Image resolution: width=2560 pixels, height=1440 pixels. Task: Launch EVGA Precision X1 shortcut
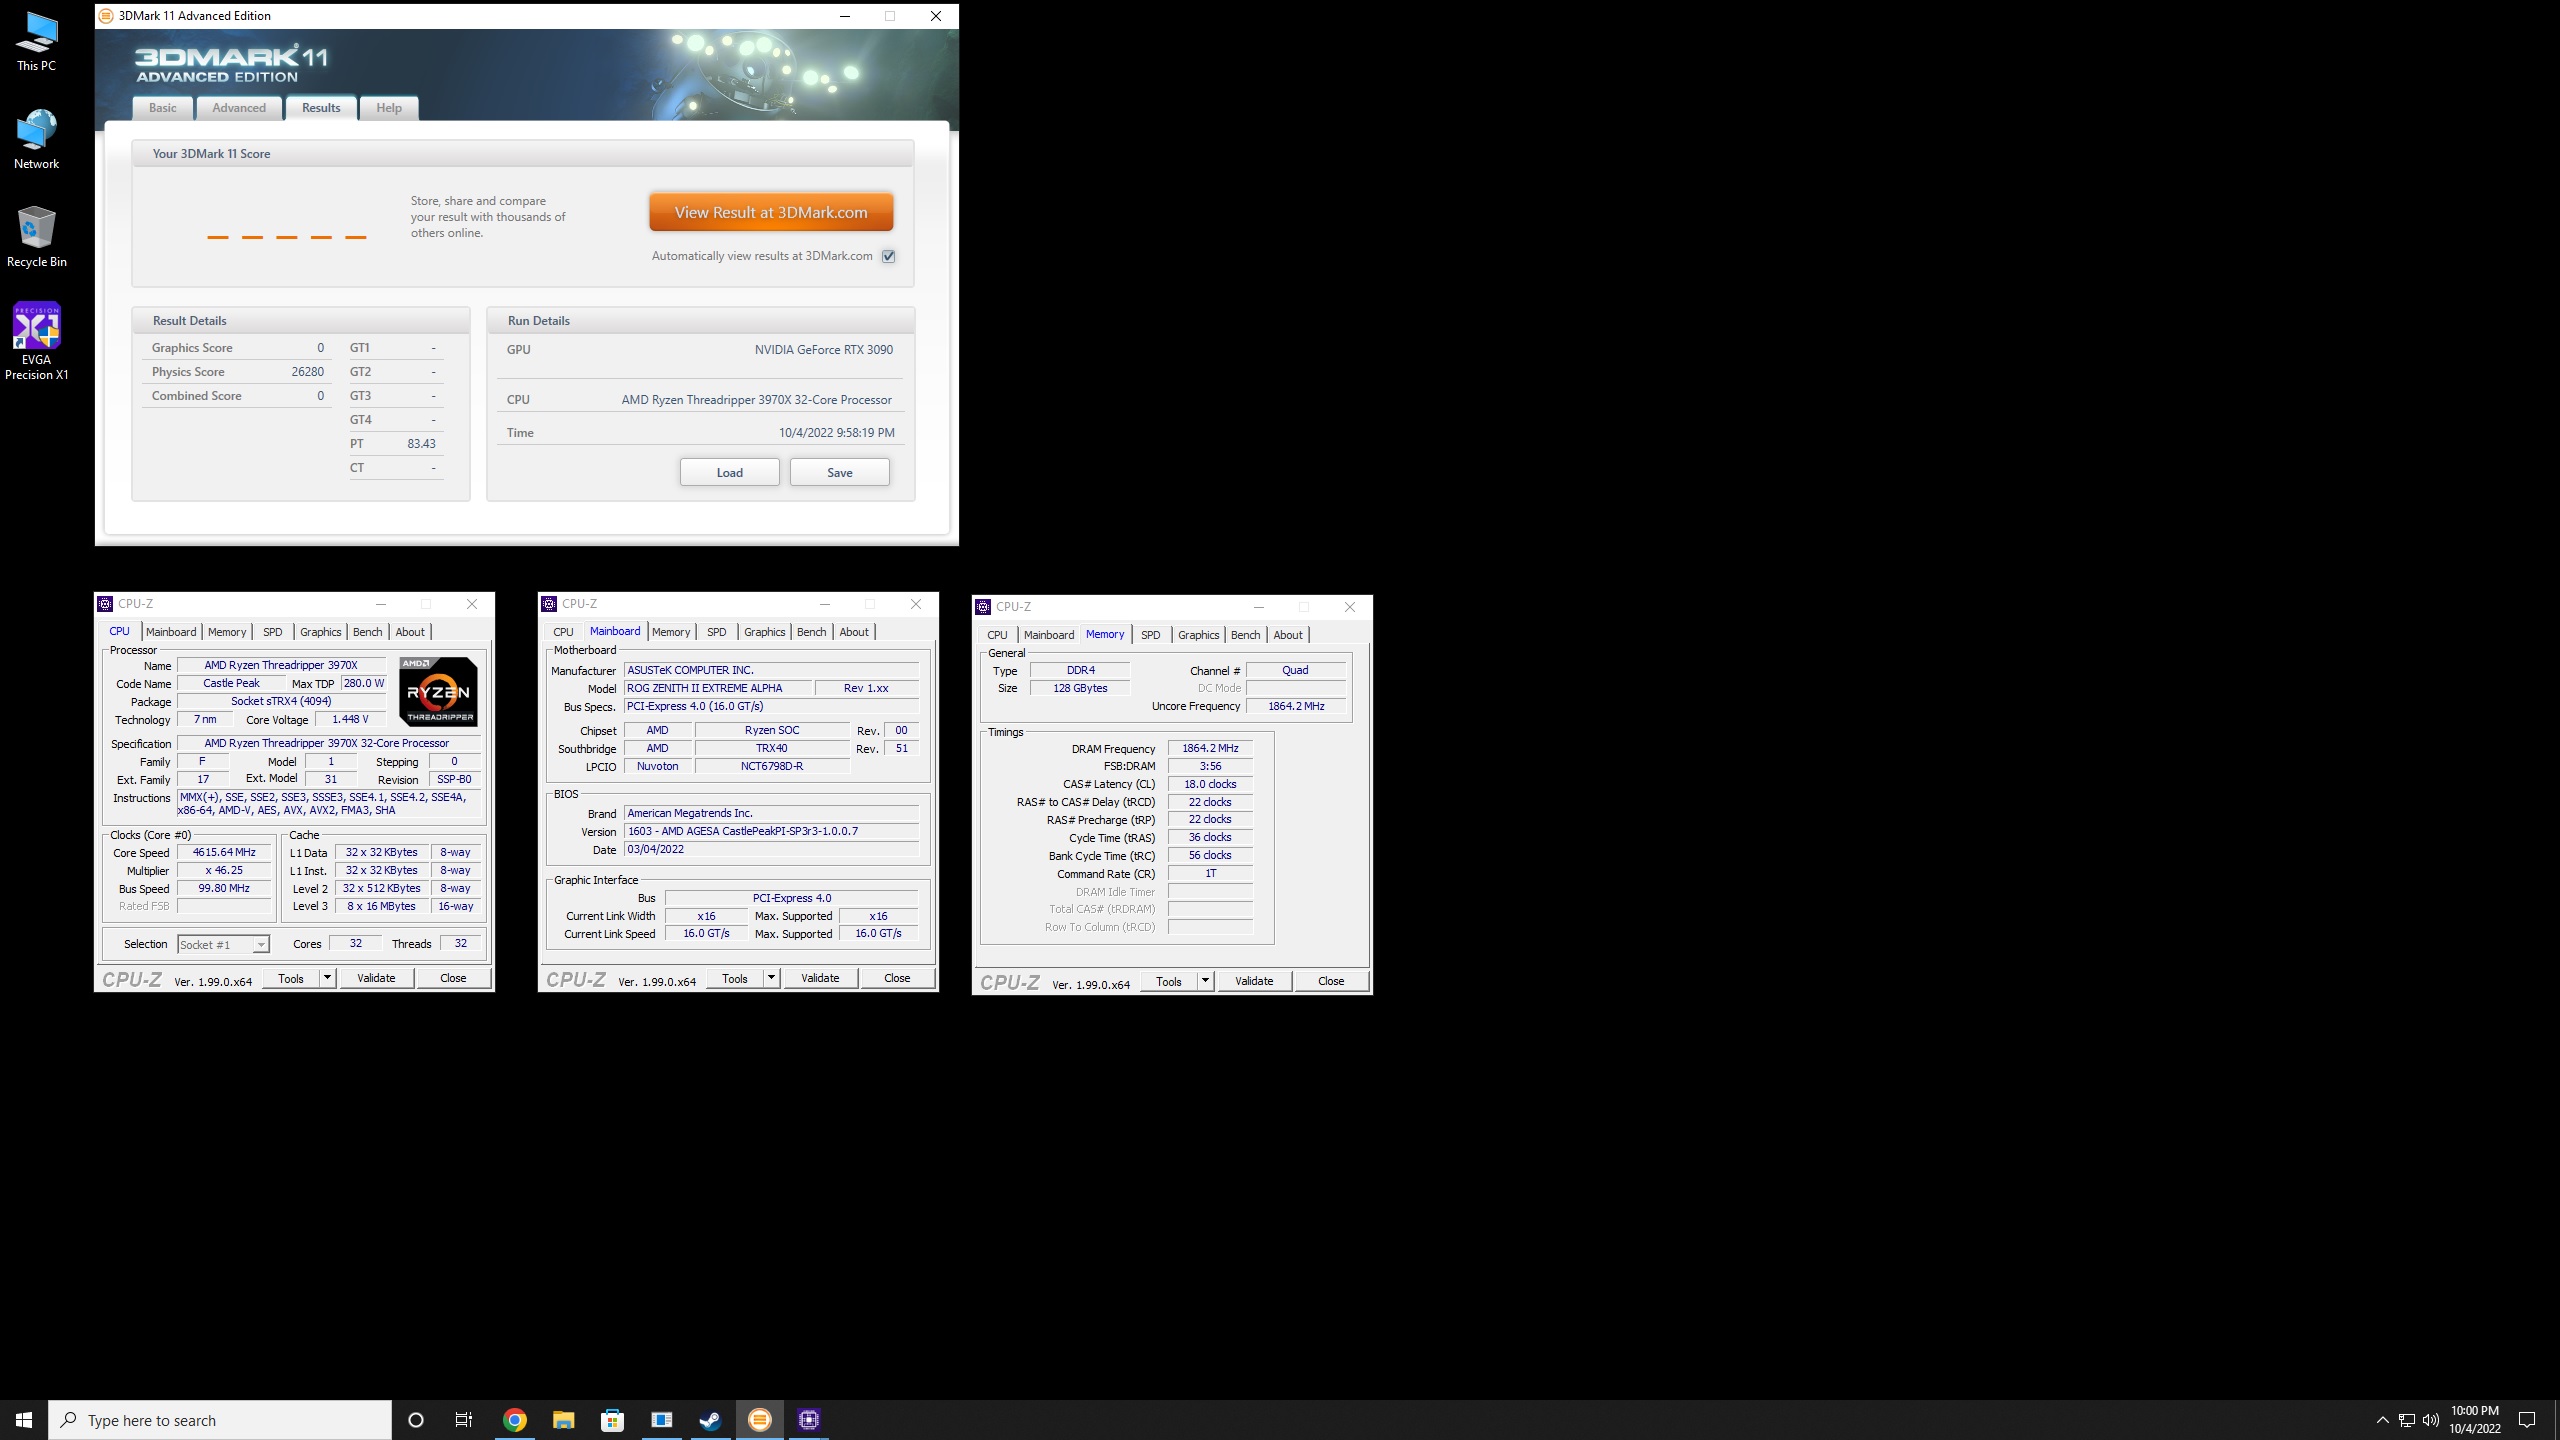(x=36, y=341)
